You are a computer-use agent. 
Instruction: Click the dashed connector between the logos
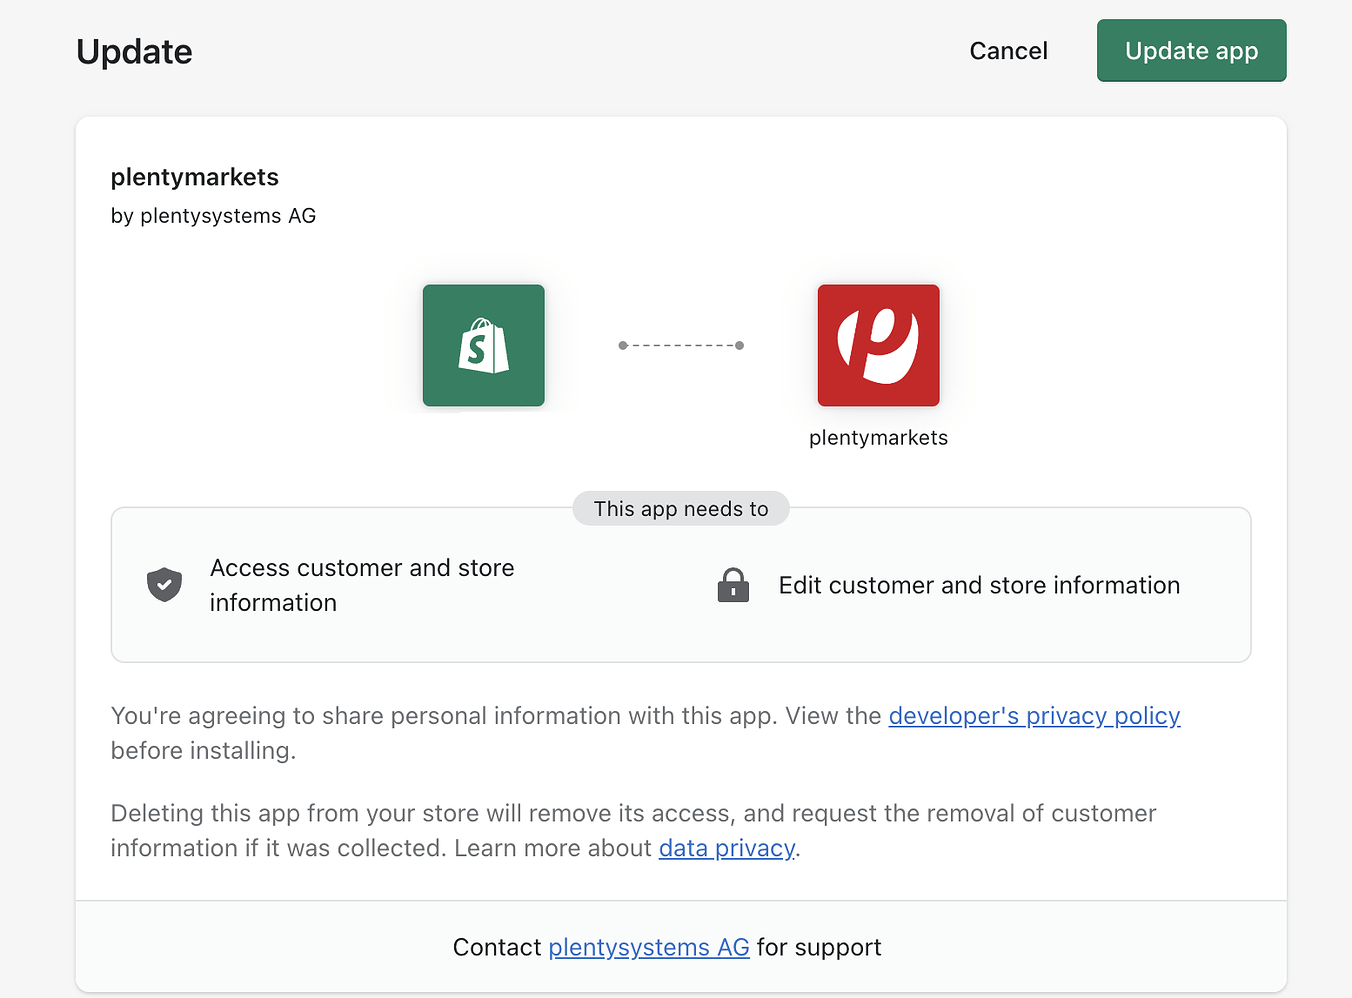pos(681,346)
